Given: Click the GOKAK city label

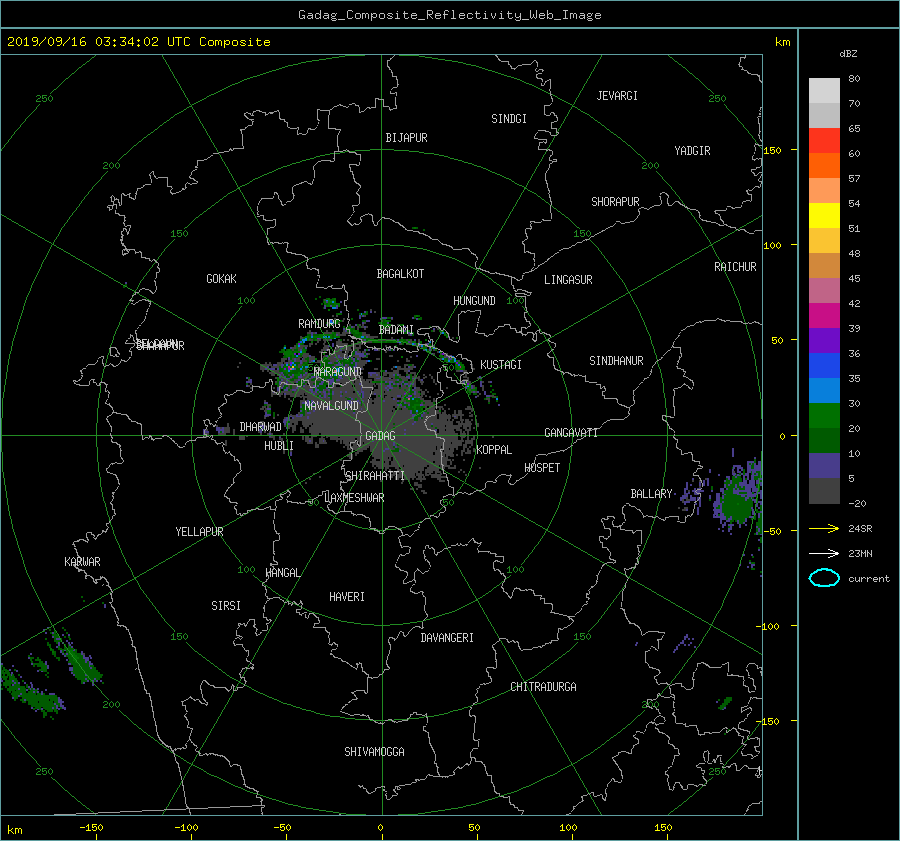Looking at the screenshot, I should tap(221, 279).
